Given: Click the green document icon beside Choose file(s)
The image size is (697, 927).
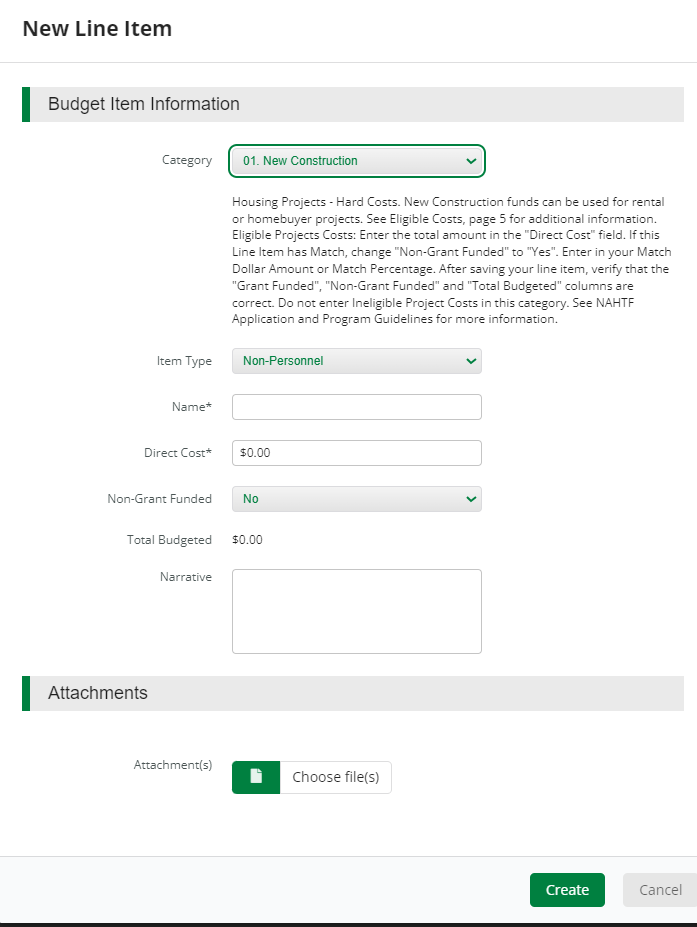Looking at the screenshot, I should [256, 777].
